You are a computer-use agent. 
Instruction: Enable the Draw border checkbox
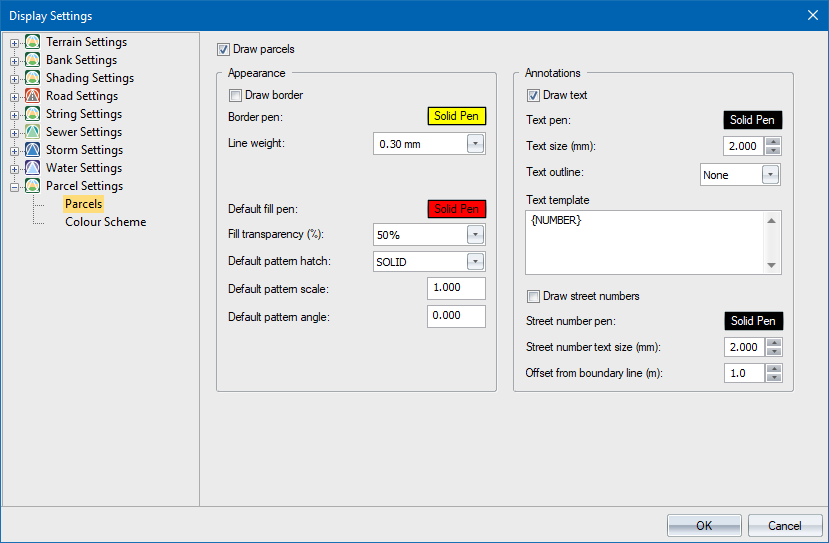coord(236,96)
